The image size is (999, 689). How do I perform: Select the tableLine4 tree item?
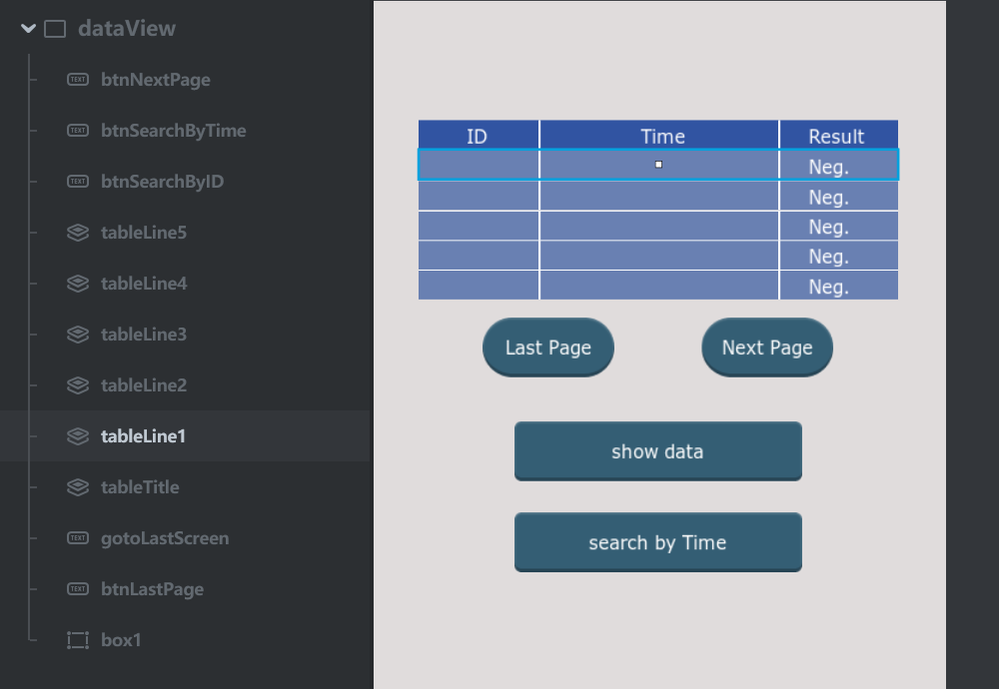pos(144,284)
